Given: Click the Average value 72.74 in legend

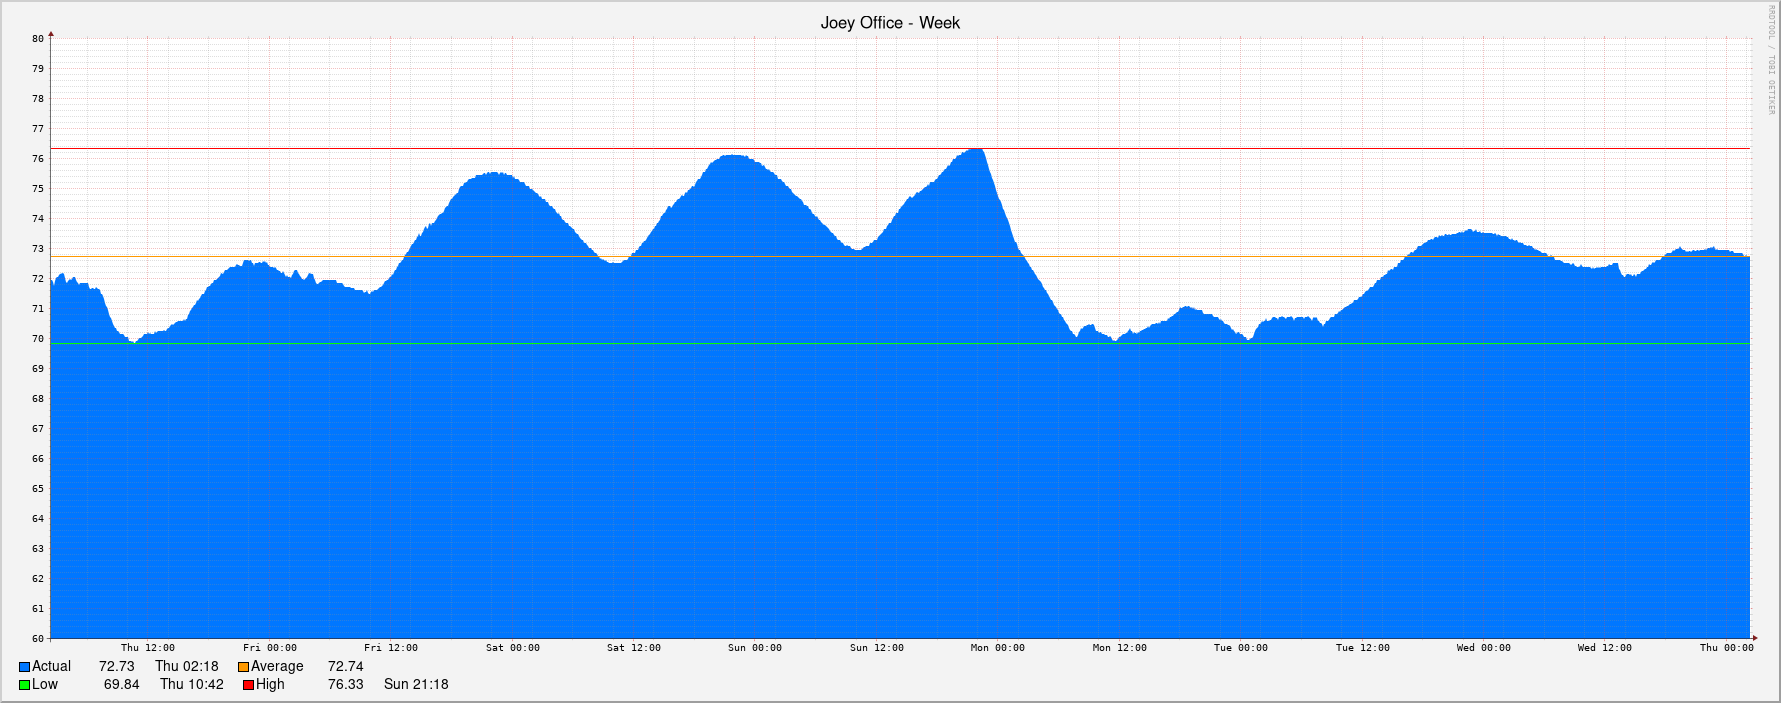Looking at the screenshot, I should tap(345, 667).
